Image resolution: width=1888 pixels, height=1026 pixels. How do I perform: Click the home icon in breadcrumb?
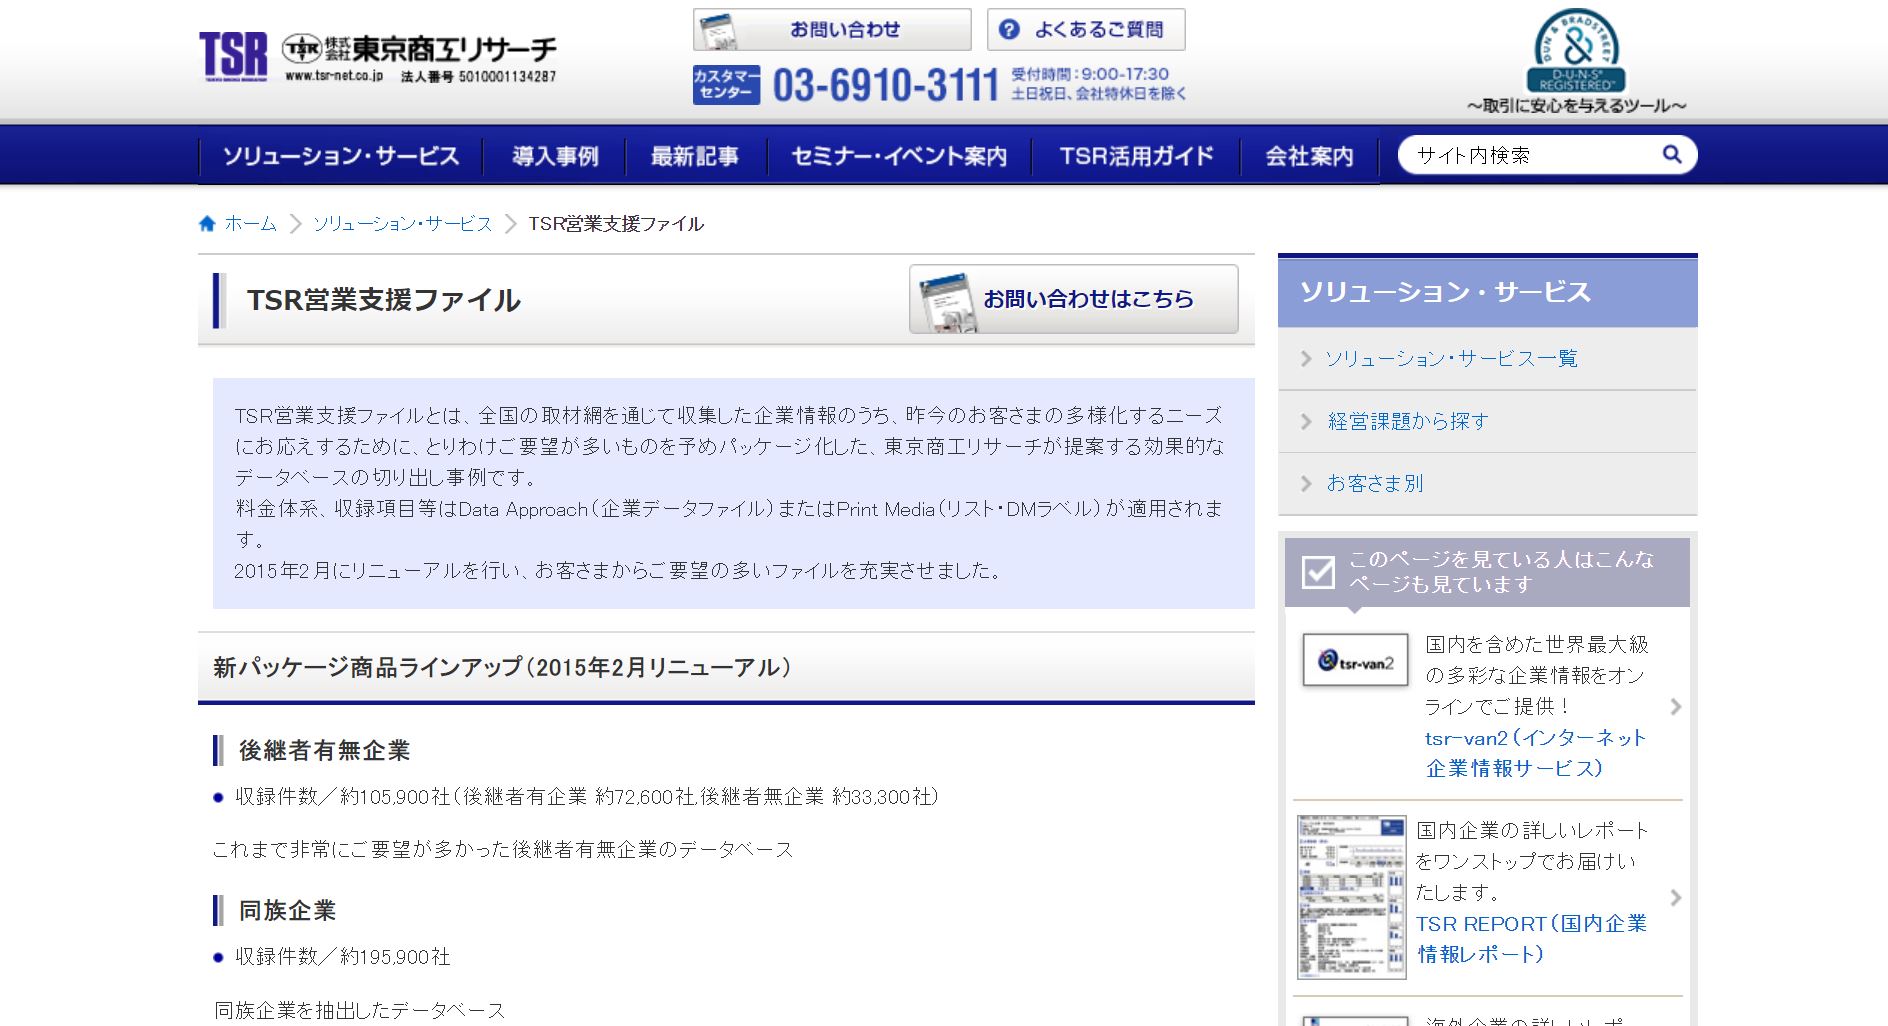pyautogui.click(x=207, y=223)
